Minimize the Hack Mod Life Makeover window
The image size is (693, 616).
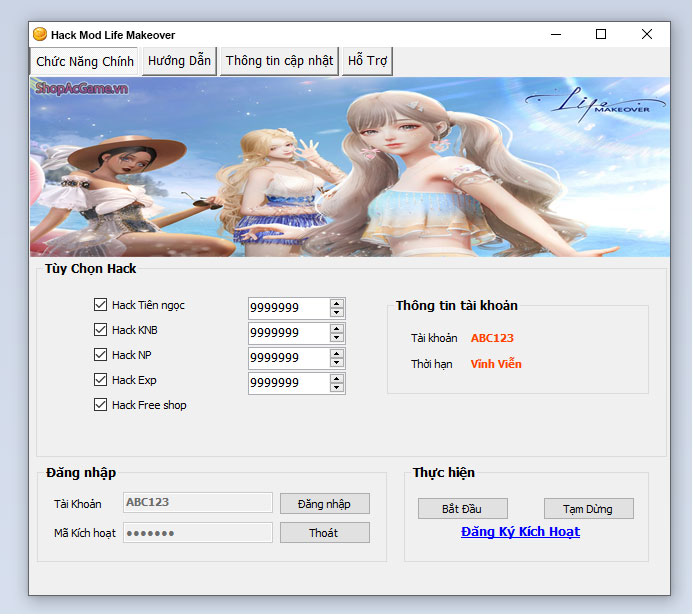click(556, 34)
